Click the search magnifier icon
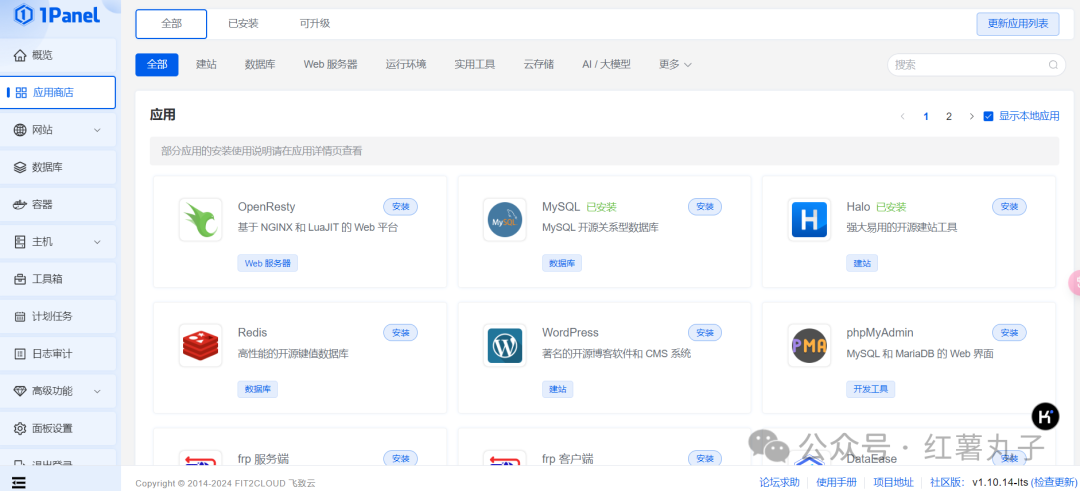 [x=1052, y=65]
